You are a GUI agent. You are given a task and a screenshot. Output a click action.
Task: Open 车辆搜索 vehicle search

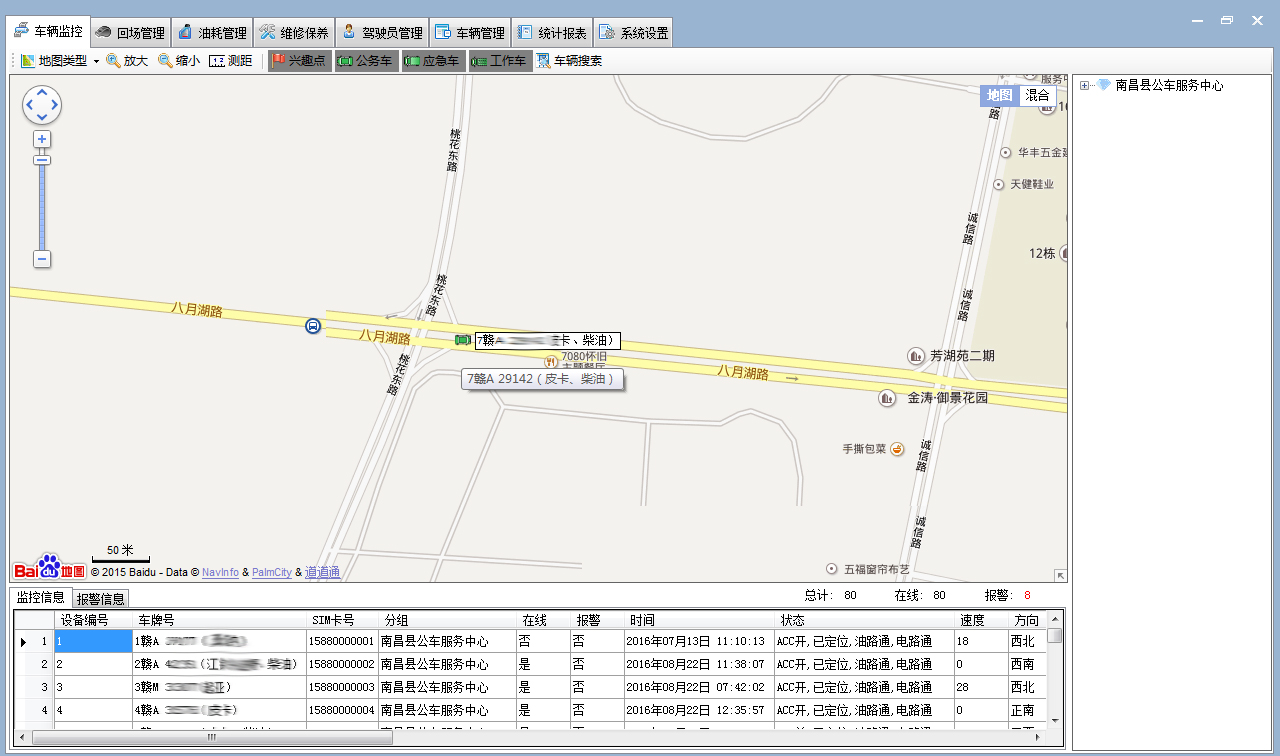tap(569, 61)
